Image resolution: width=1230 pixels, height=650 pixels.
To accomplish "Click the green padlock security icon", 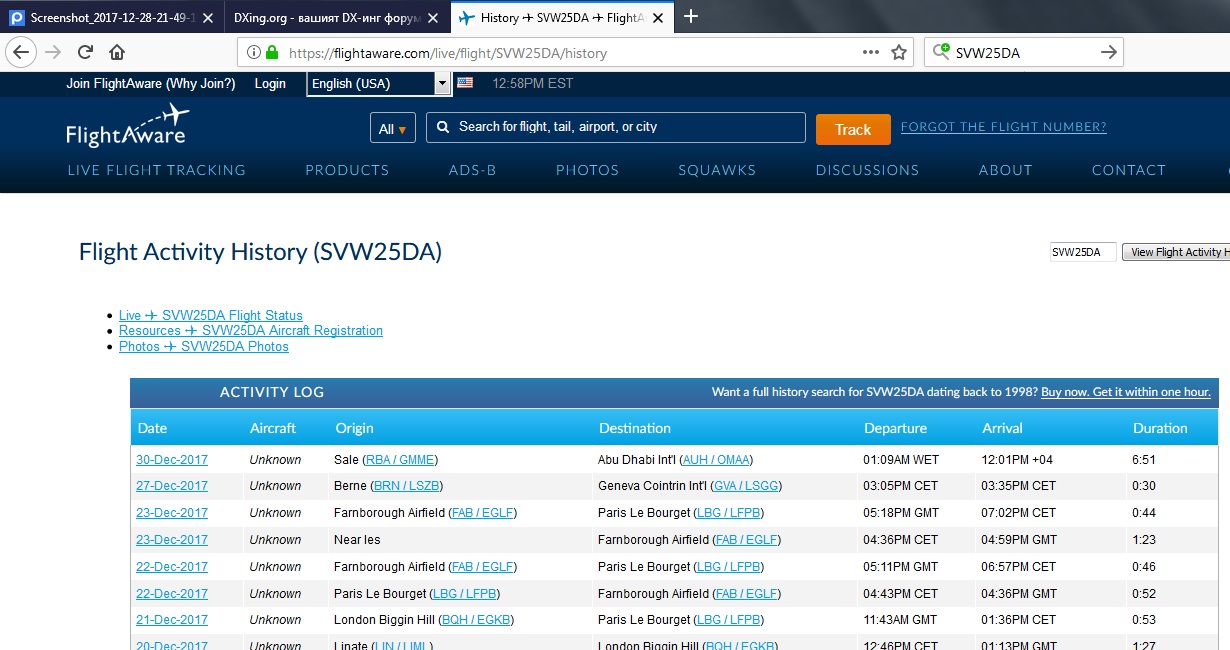I will [270, 52].
